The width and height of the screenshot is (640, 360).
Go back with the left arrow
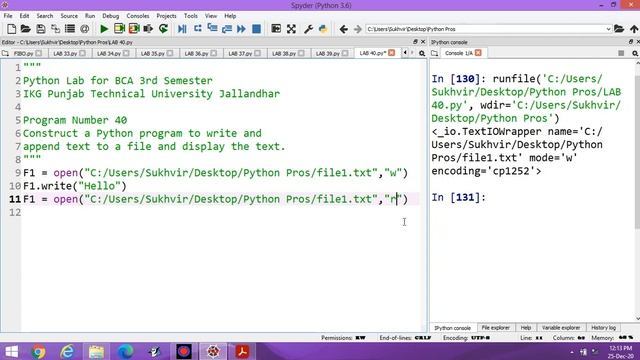tap(343, 29)
